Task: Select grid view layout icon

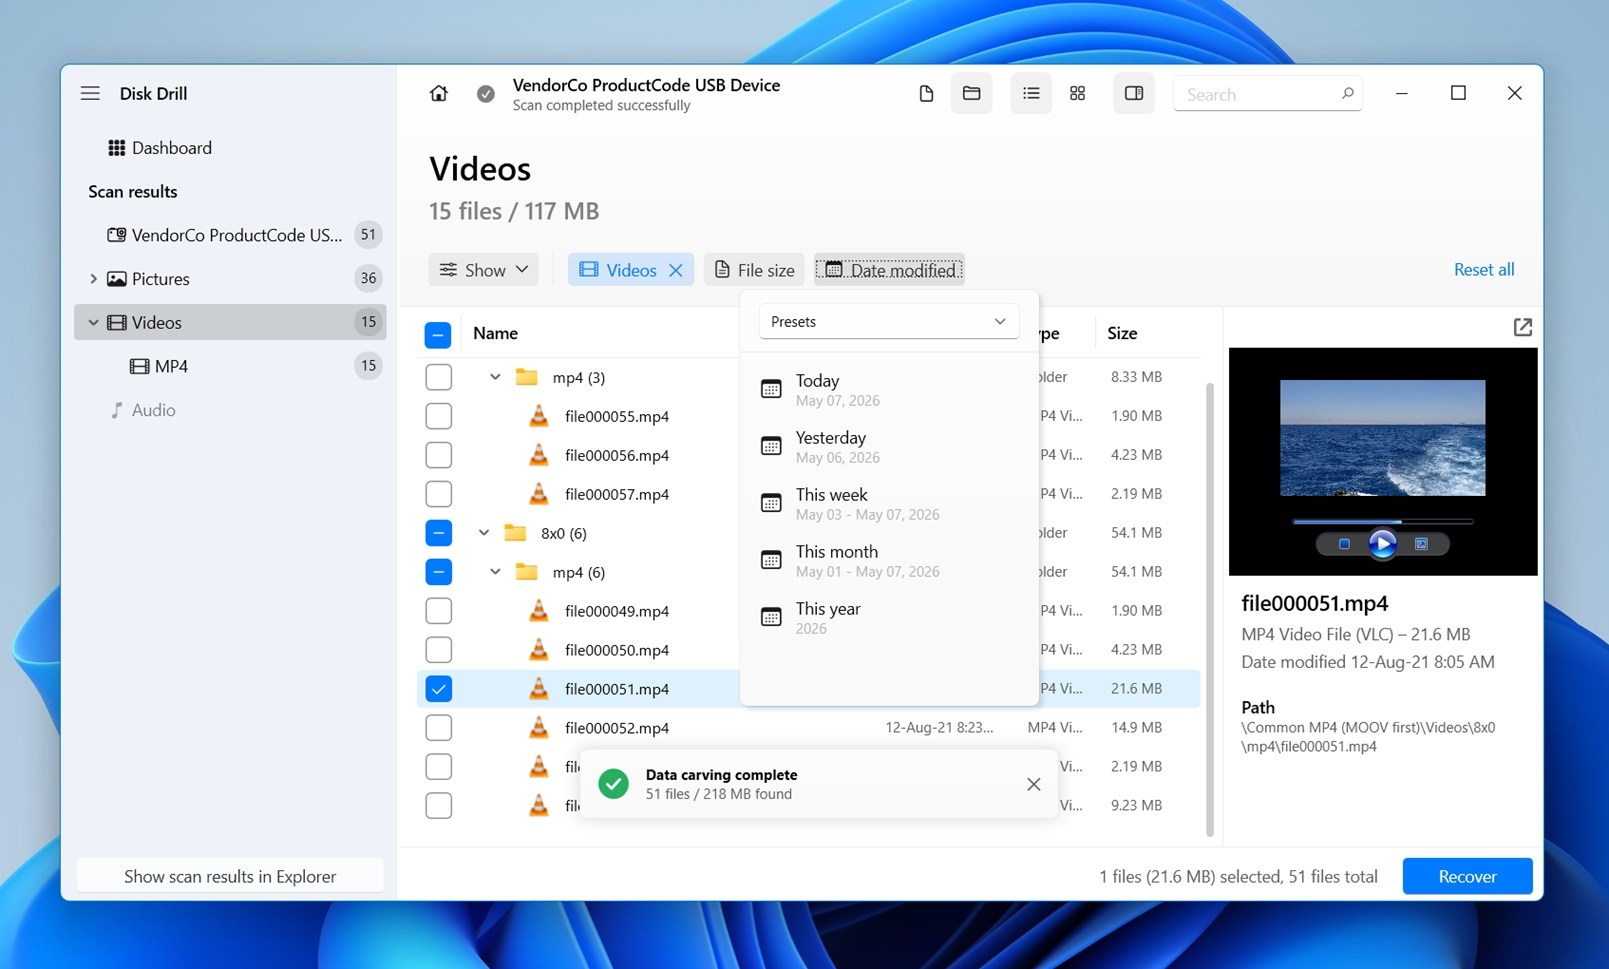Action: [1077, 93]
